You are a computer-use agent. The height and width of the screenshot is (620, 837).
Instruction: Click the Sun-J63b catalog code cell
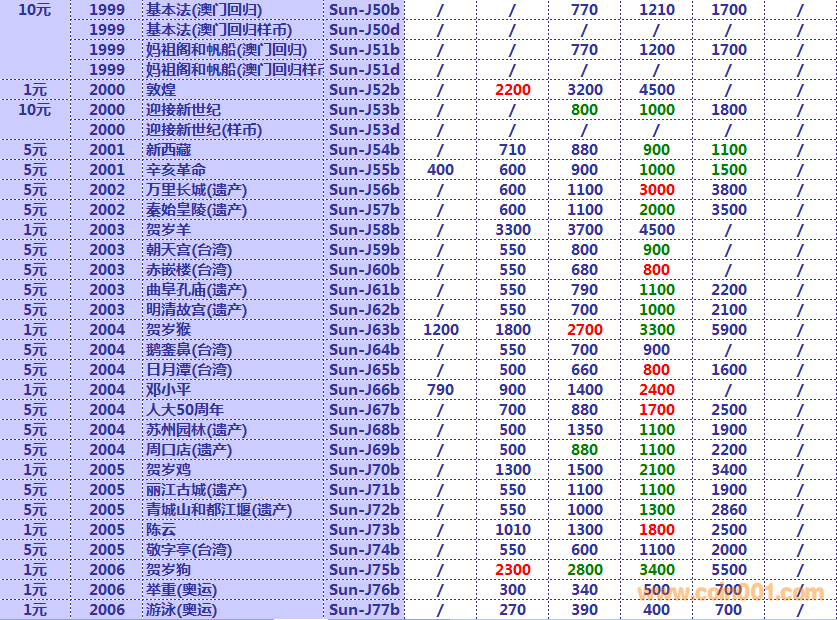(364, 330)
